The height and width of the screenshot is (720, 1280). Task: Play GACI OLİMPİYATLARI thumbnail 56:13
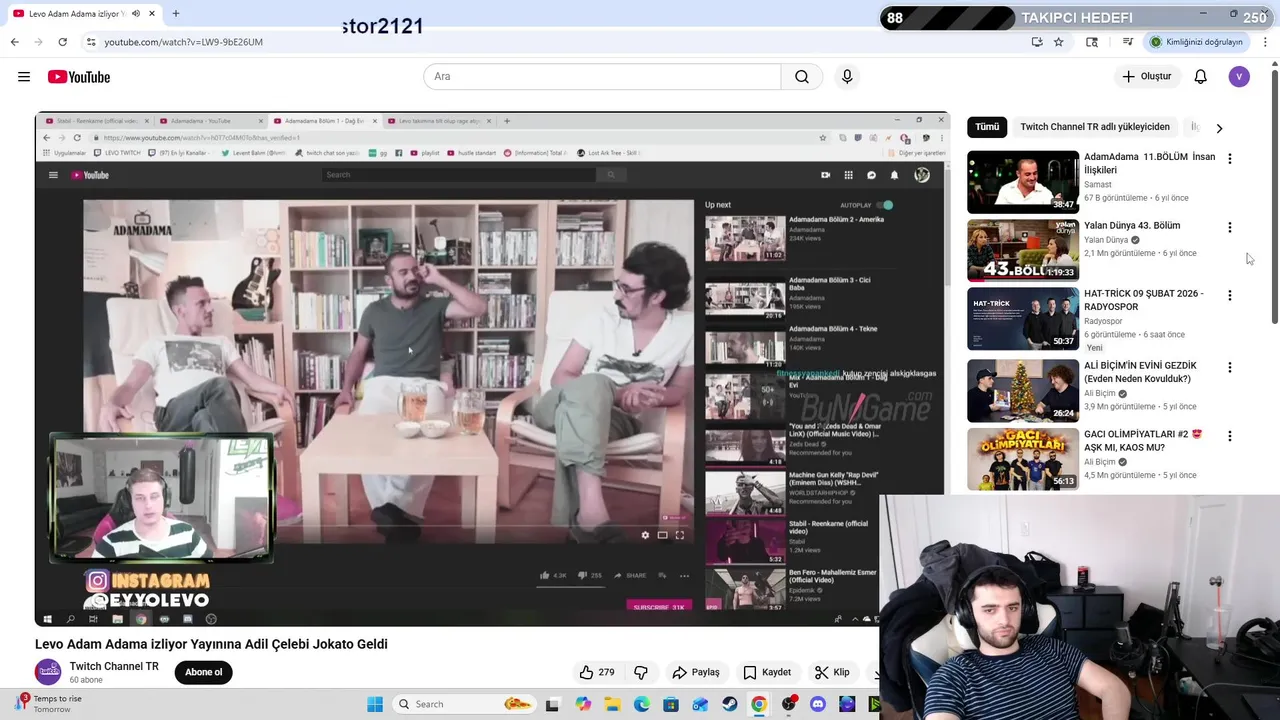point(1023,460)
